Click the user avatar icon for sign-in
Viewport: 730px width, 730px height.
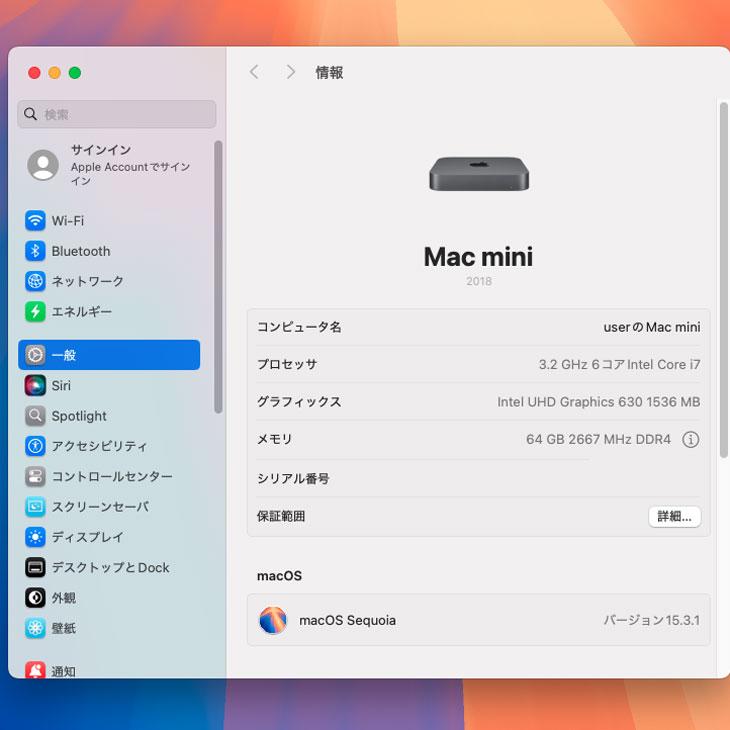pos(43,165)
